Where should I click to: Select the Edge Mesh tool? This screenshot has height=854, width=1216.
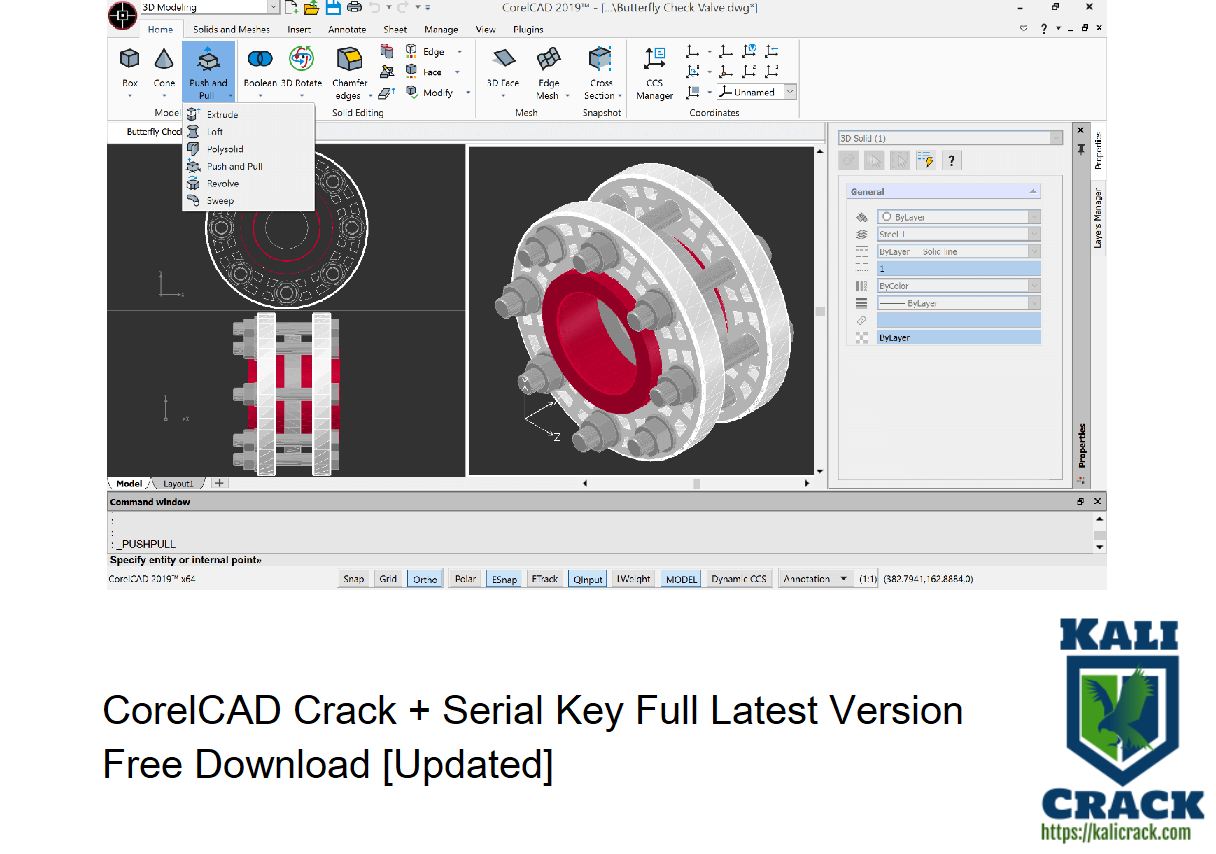point(548,72)
